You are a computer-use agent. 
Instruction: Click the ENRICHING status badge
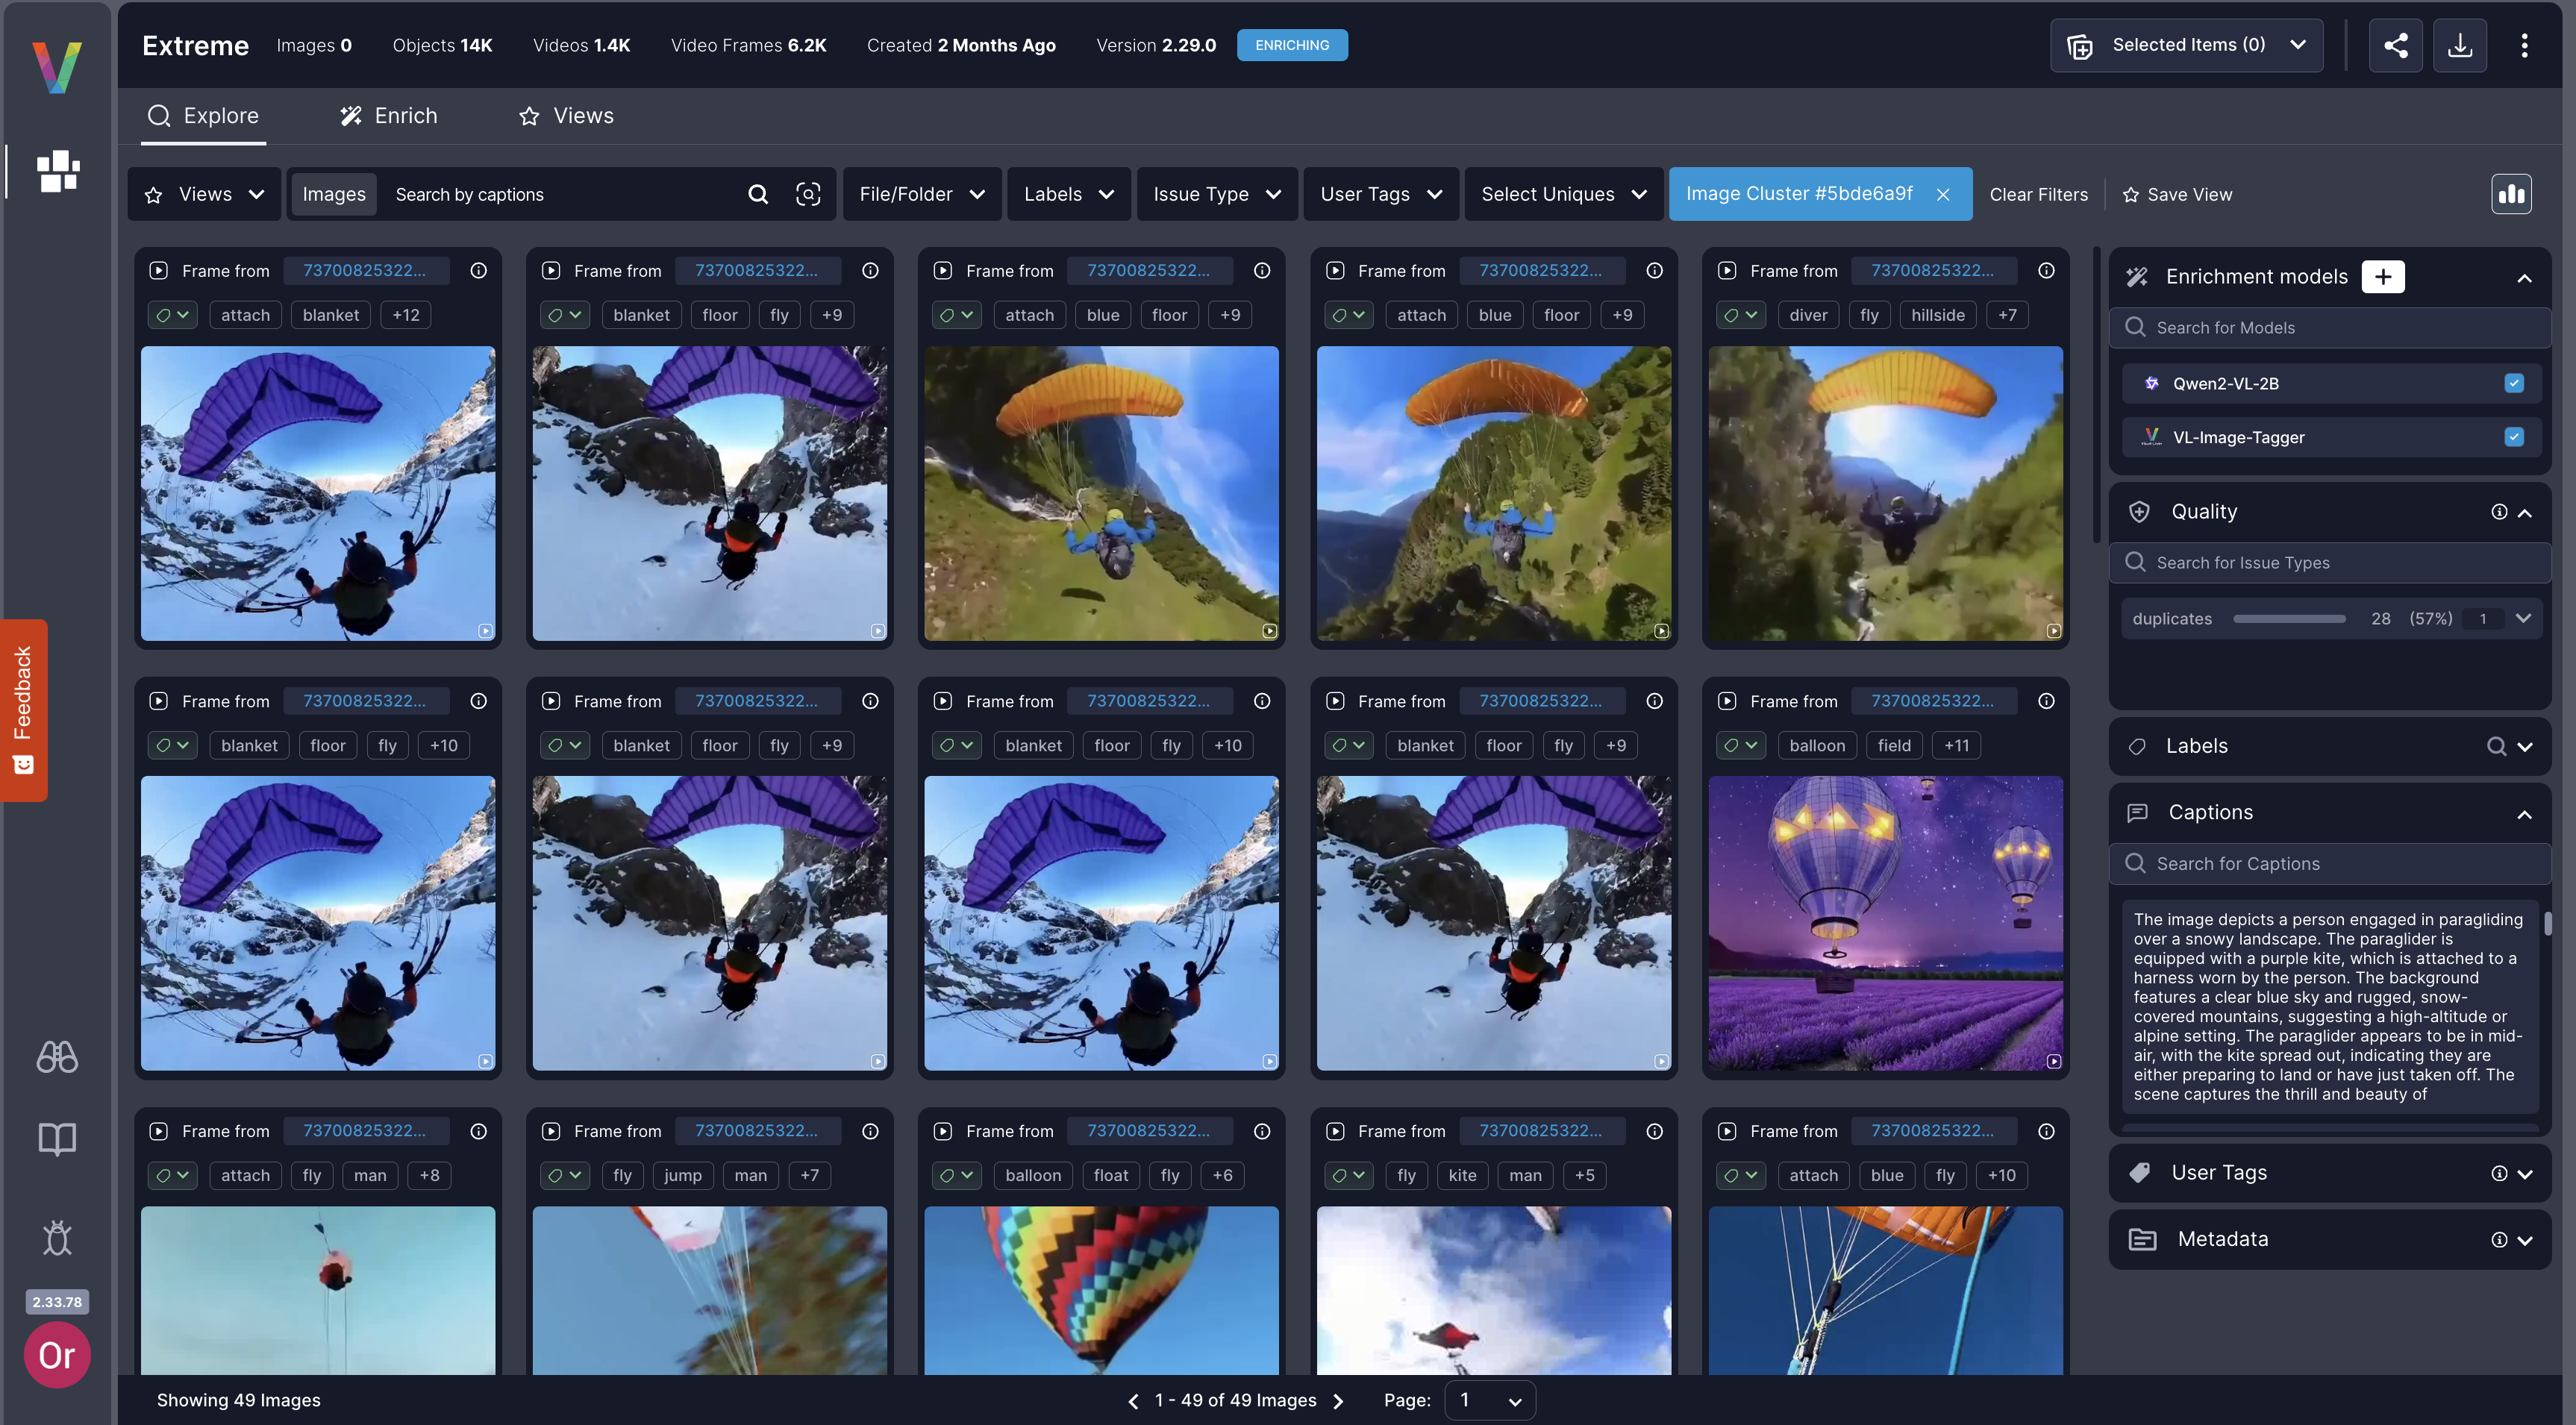pos(1292,45)
